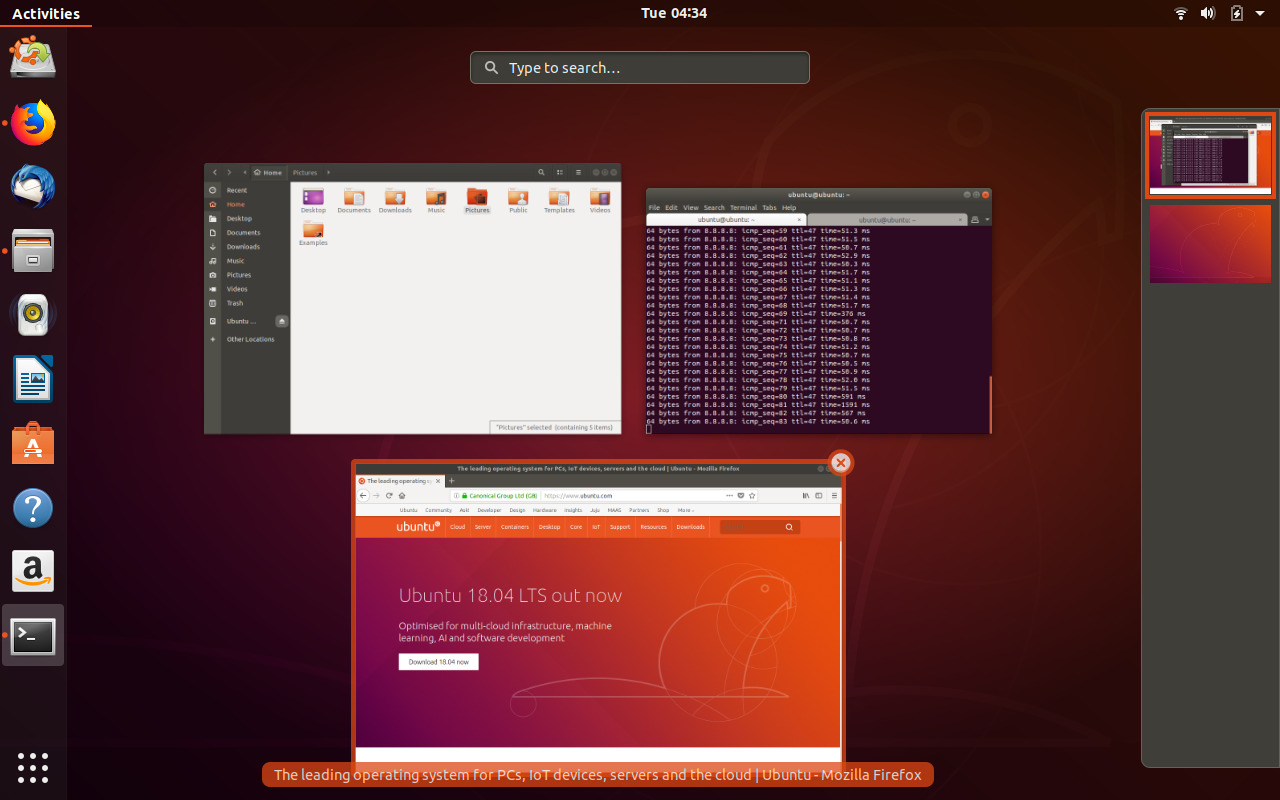Viewport: 1280px width, 800px height.
Task: Click the Cloud link in the Ubuntu site navigation
Action: click(x=457, y=527)
